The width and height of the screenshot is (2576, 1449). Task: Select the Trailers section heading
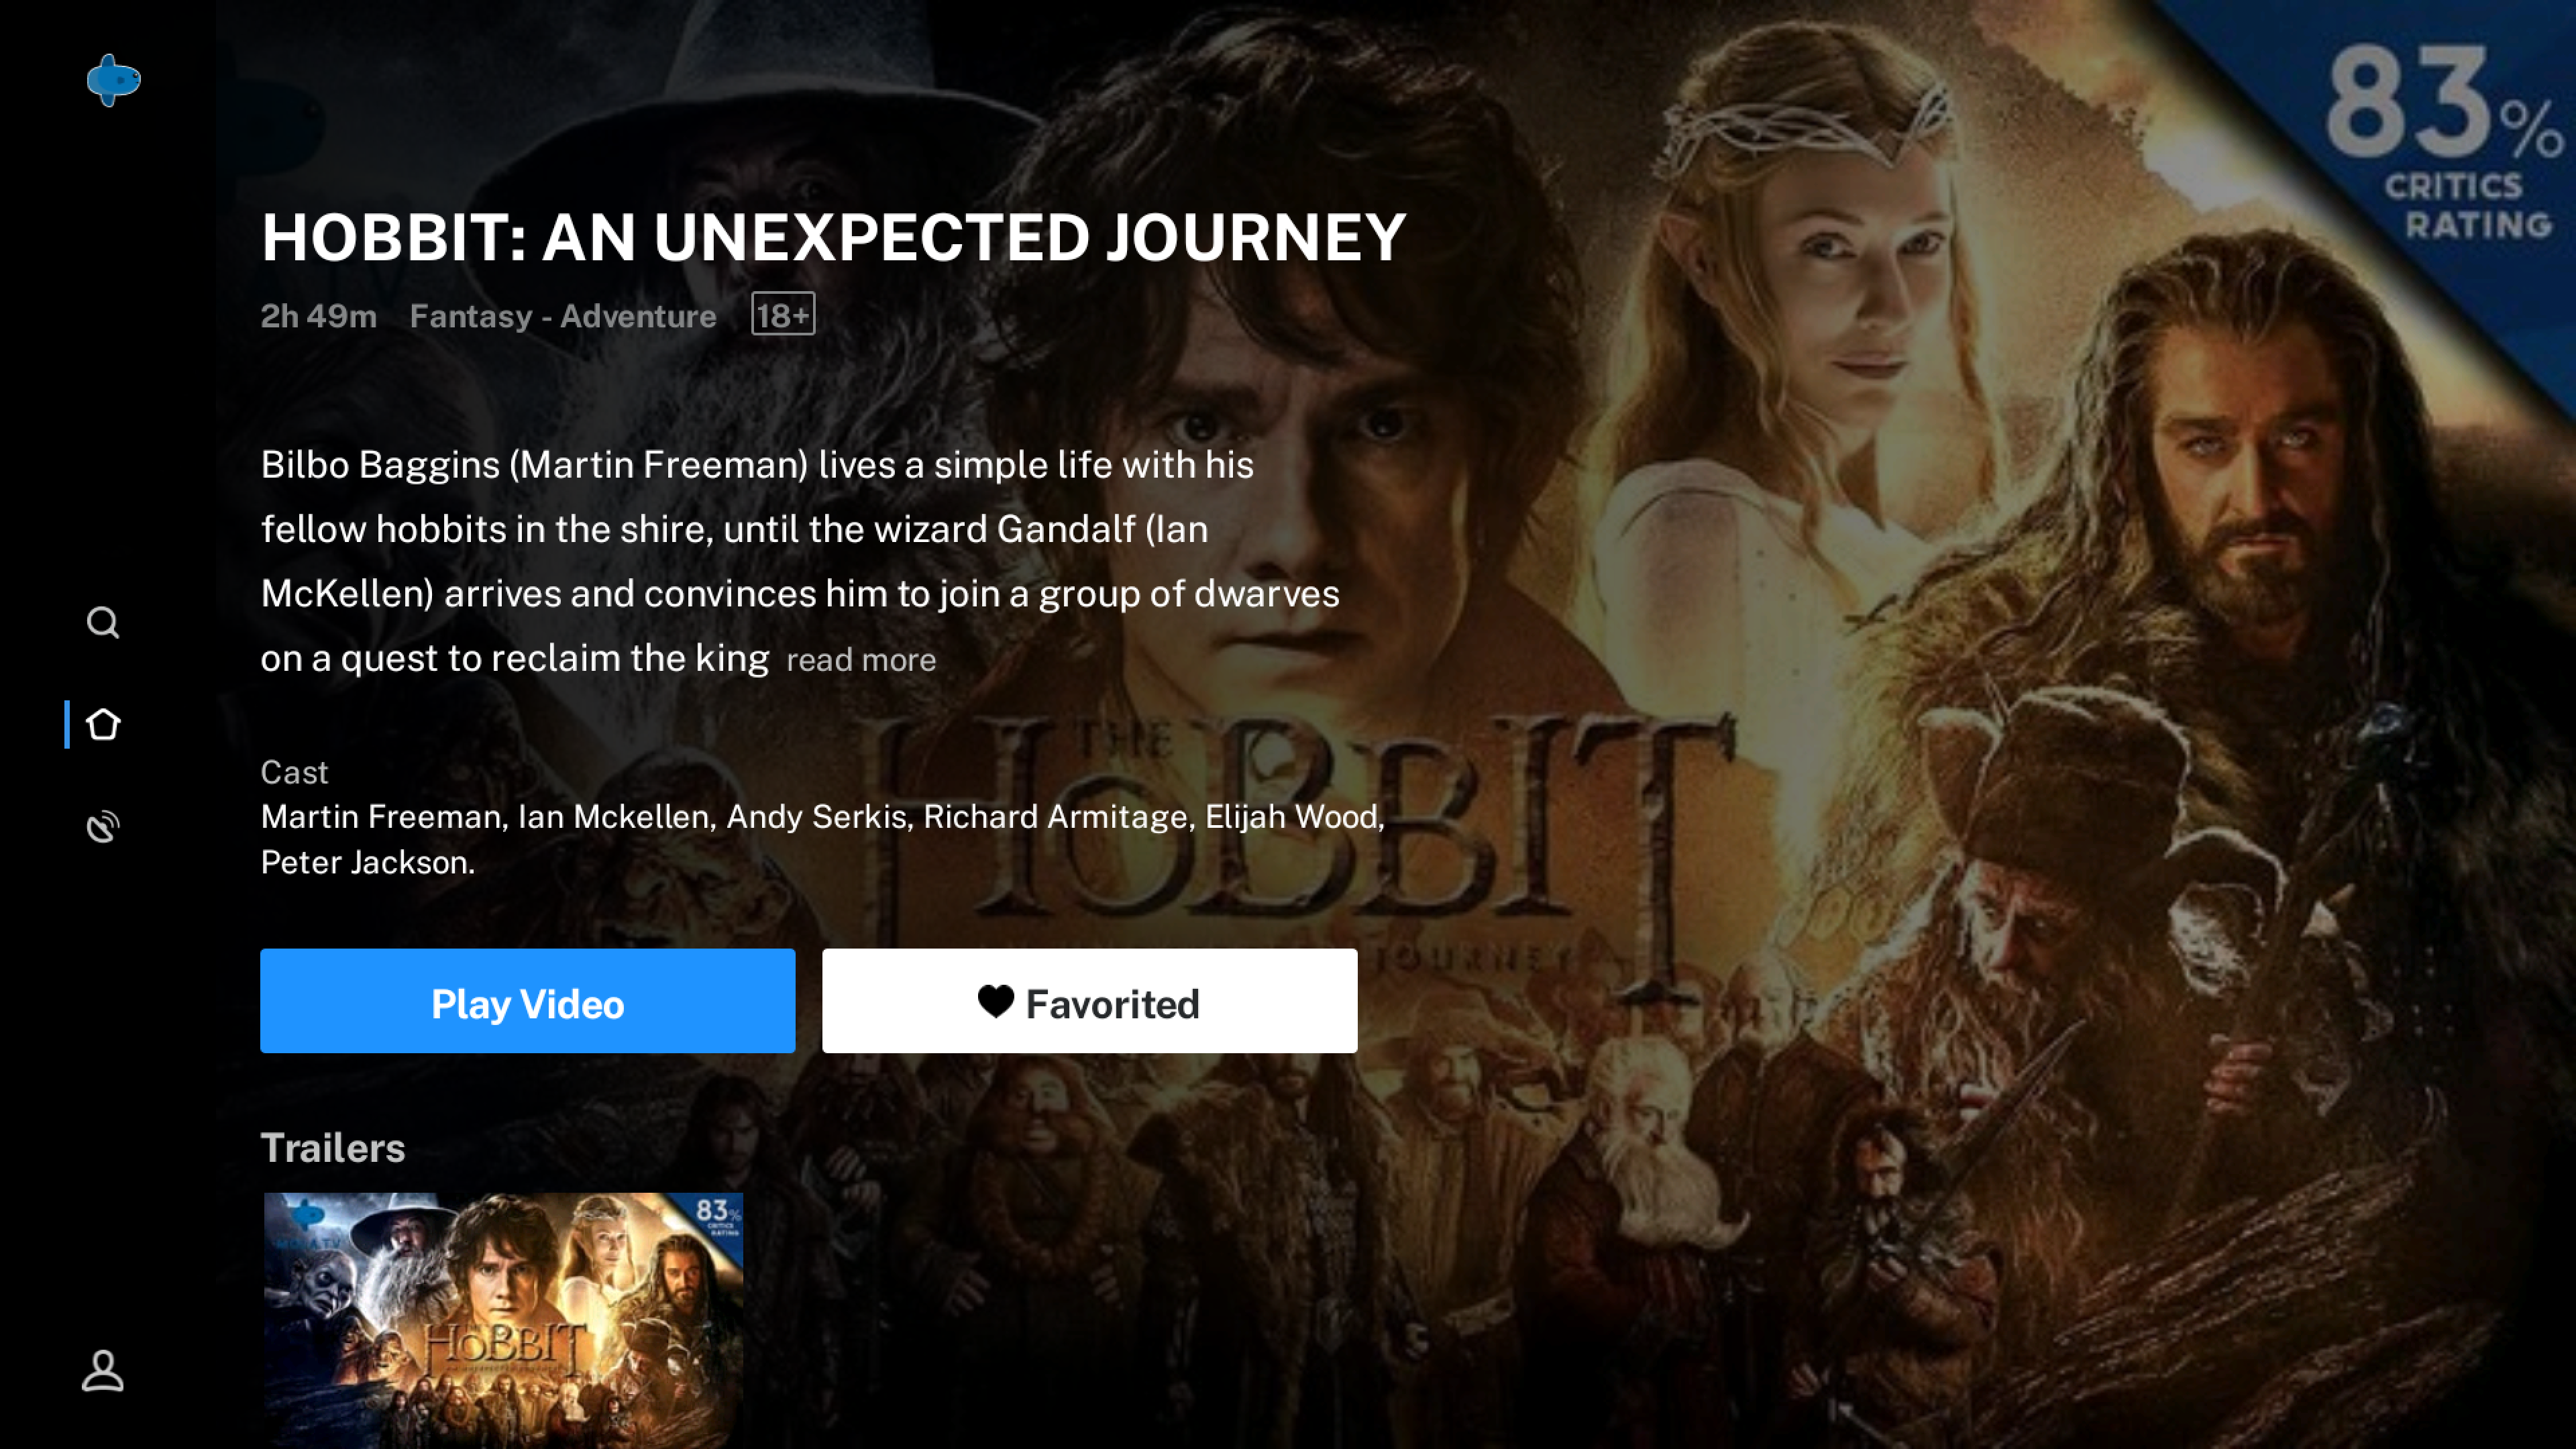[333, 1148]
